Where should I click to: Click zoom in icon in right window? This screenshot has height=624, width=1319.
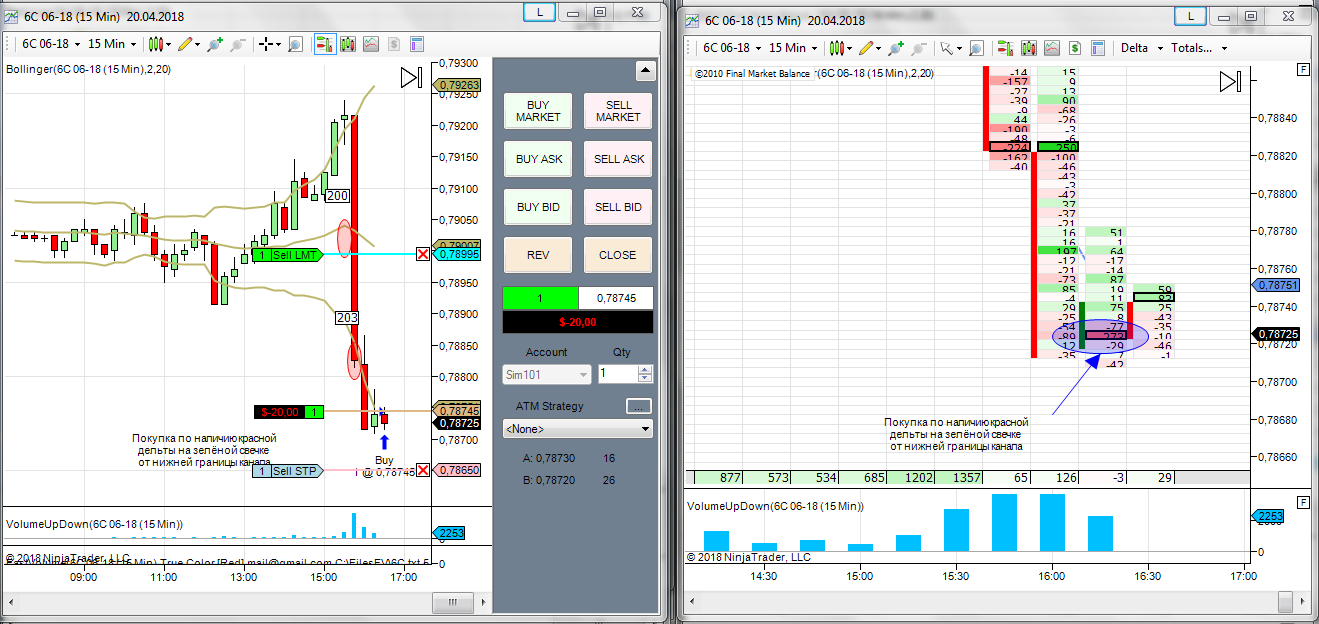895,47
